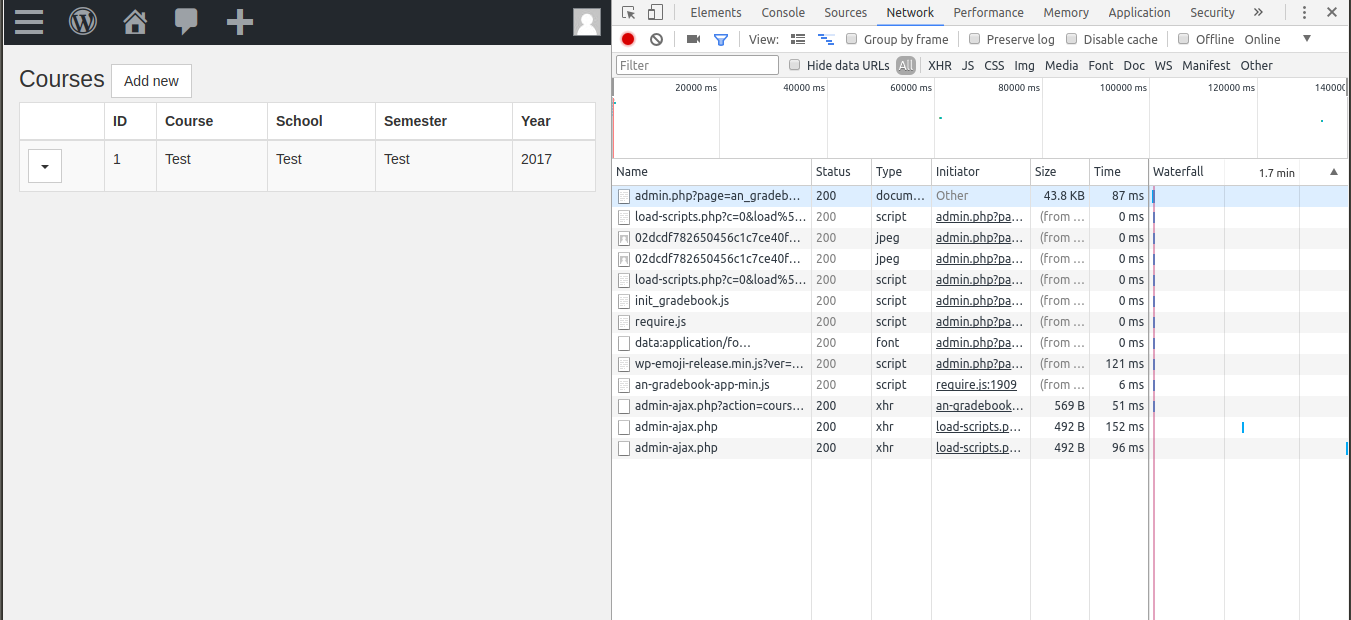Enable Hide data URLs checkbox

click(795, 65)
